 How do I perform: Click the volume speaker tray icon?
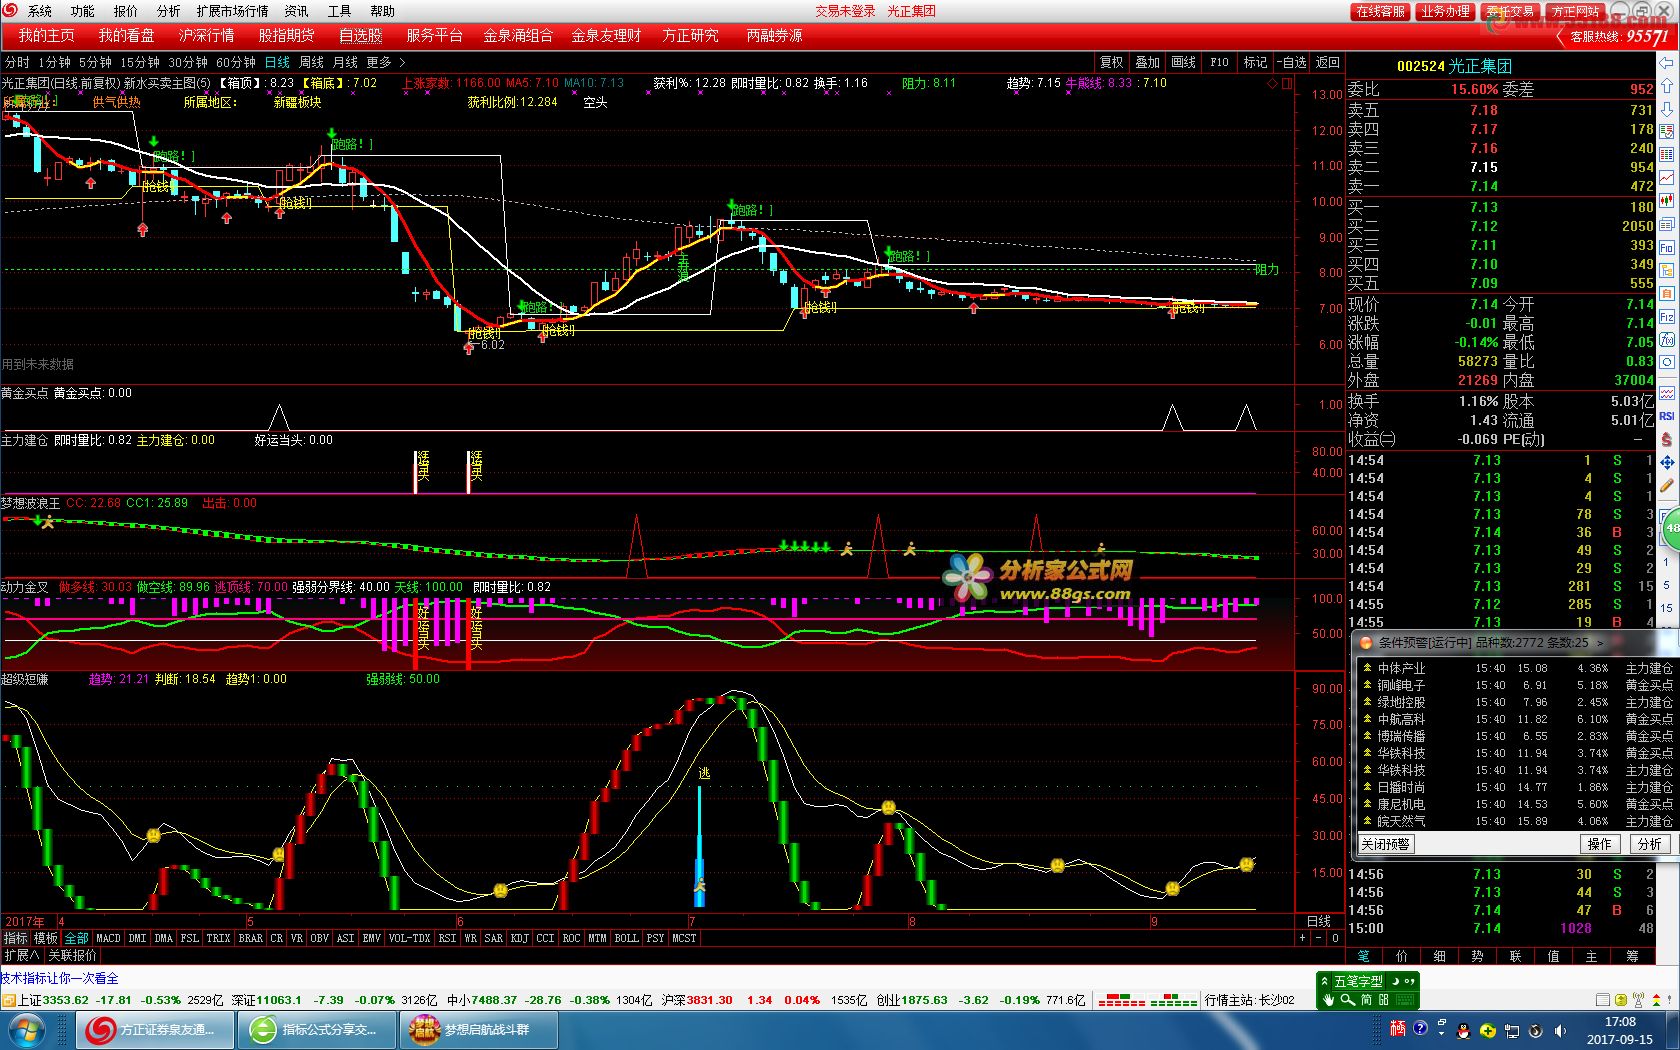click(1560, 1031)
